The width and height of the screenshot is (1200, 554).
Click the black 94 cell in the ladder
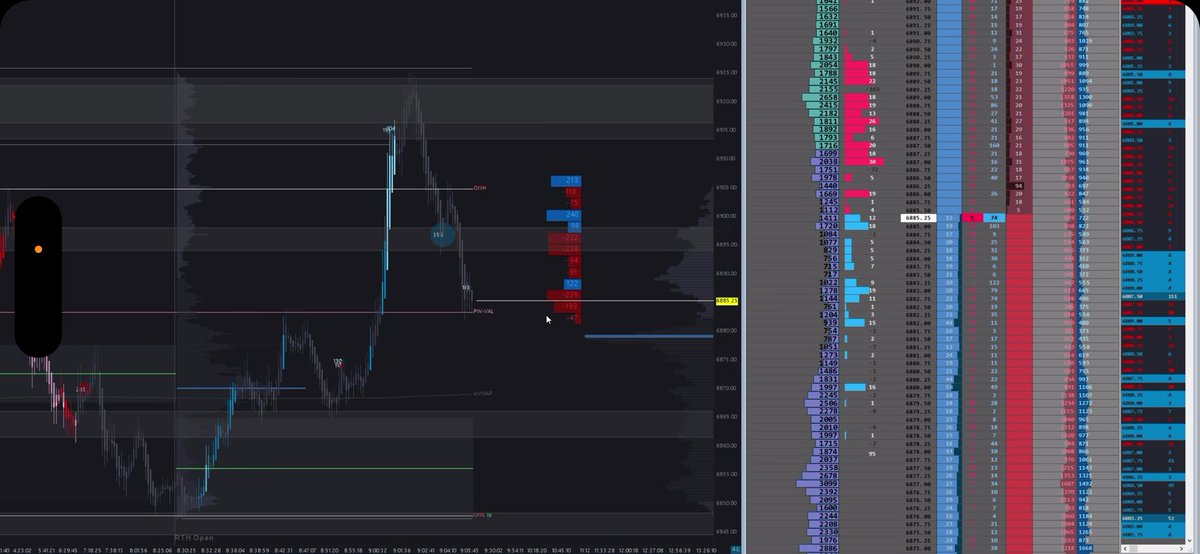coord(1019,186)
